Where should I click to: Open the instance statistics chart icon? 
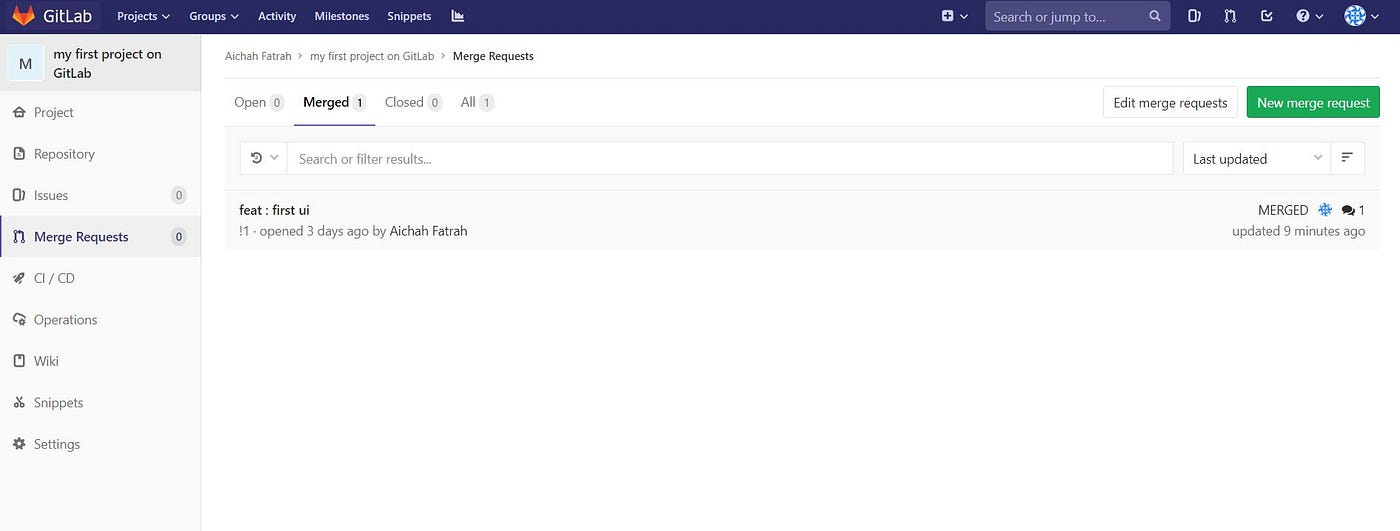(458, 16)
